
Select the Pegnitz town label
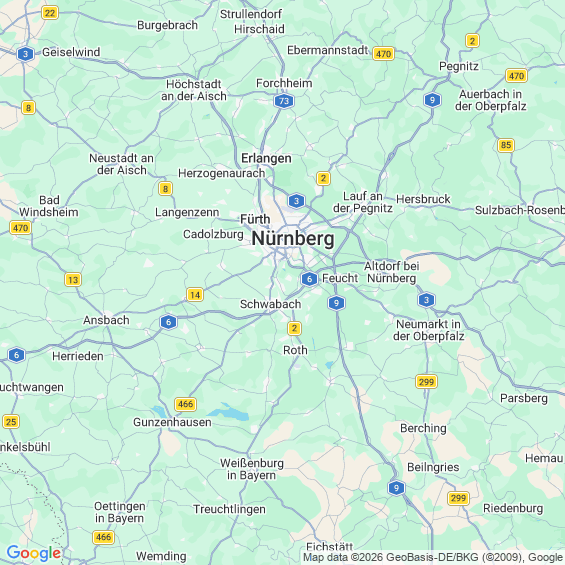[x=459, y=66]
